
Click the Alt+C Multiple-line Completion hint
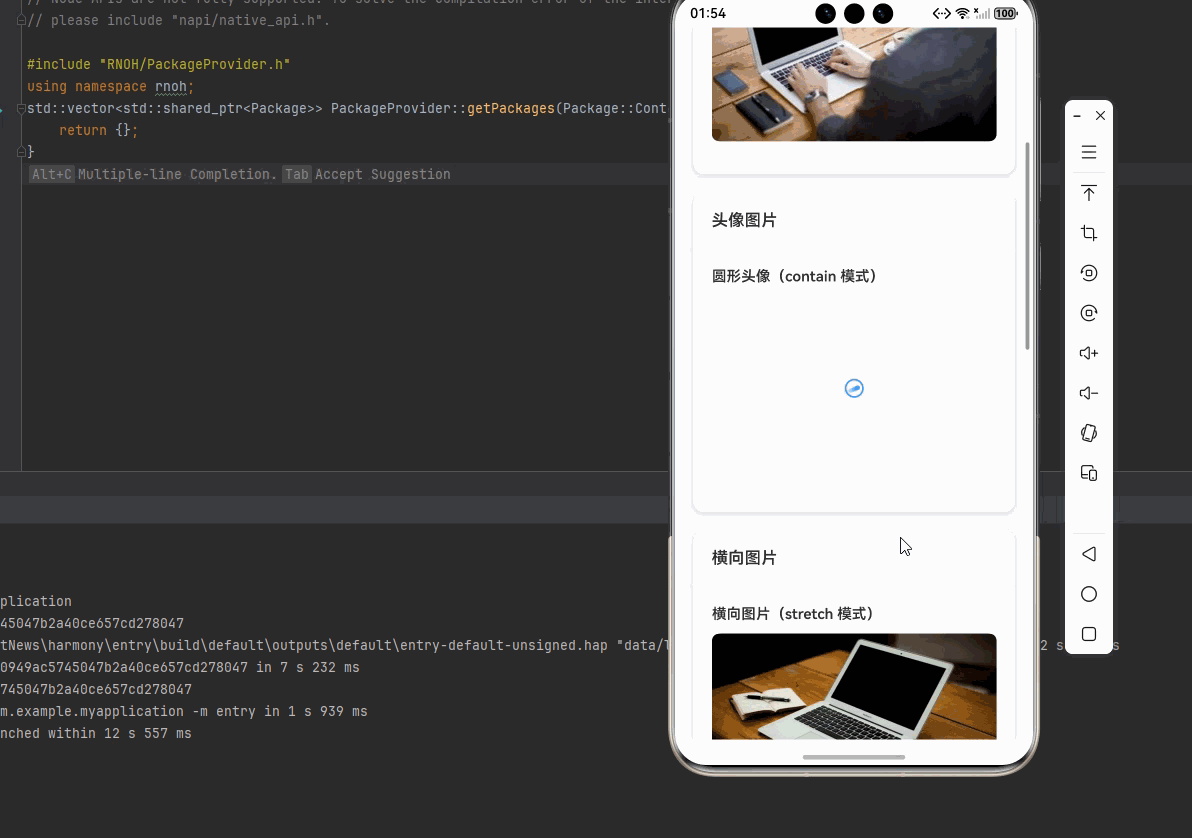pyautogui.click(x=152, y=174)
